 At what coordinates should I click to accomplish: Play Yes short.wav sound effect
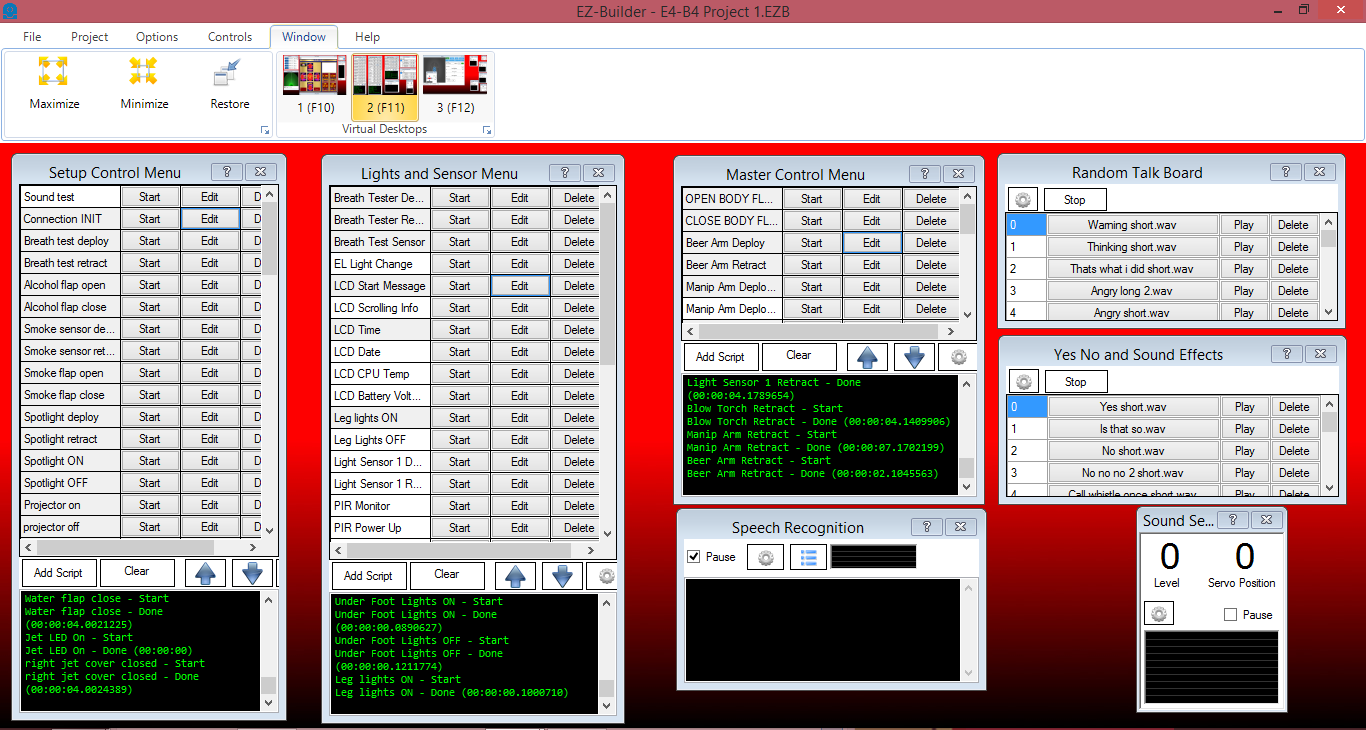1245,407
